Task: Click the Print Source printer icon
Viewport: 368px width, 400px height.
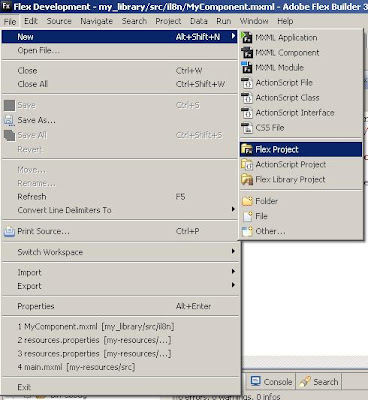Action: coord(9,231)
